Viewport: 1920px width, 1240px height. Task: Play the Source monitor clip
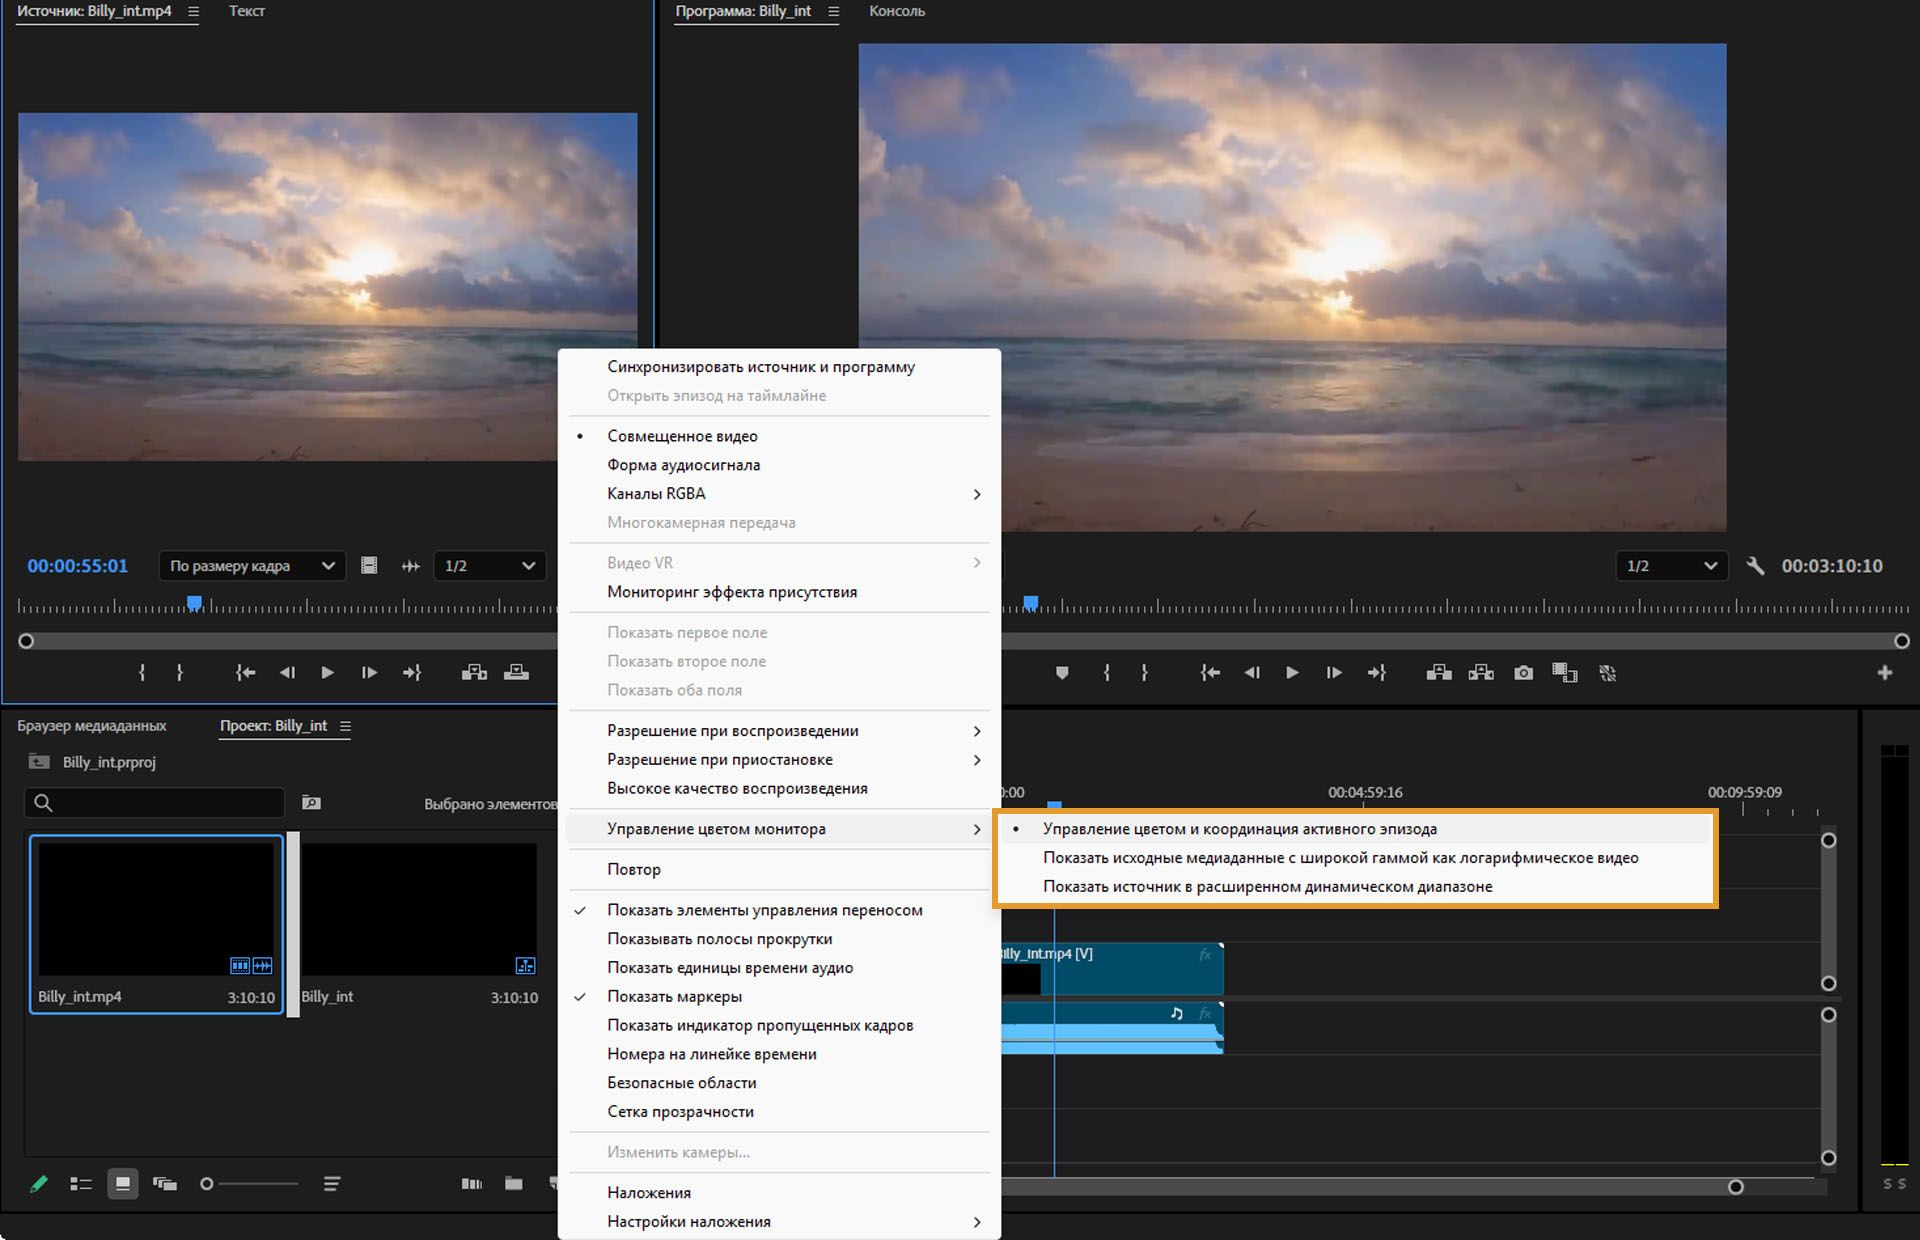[327, 673]
